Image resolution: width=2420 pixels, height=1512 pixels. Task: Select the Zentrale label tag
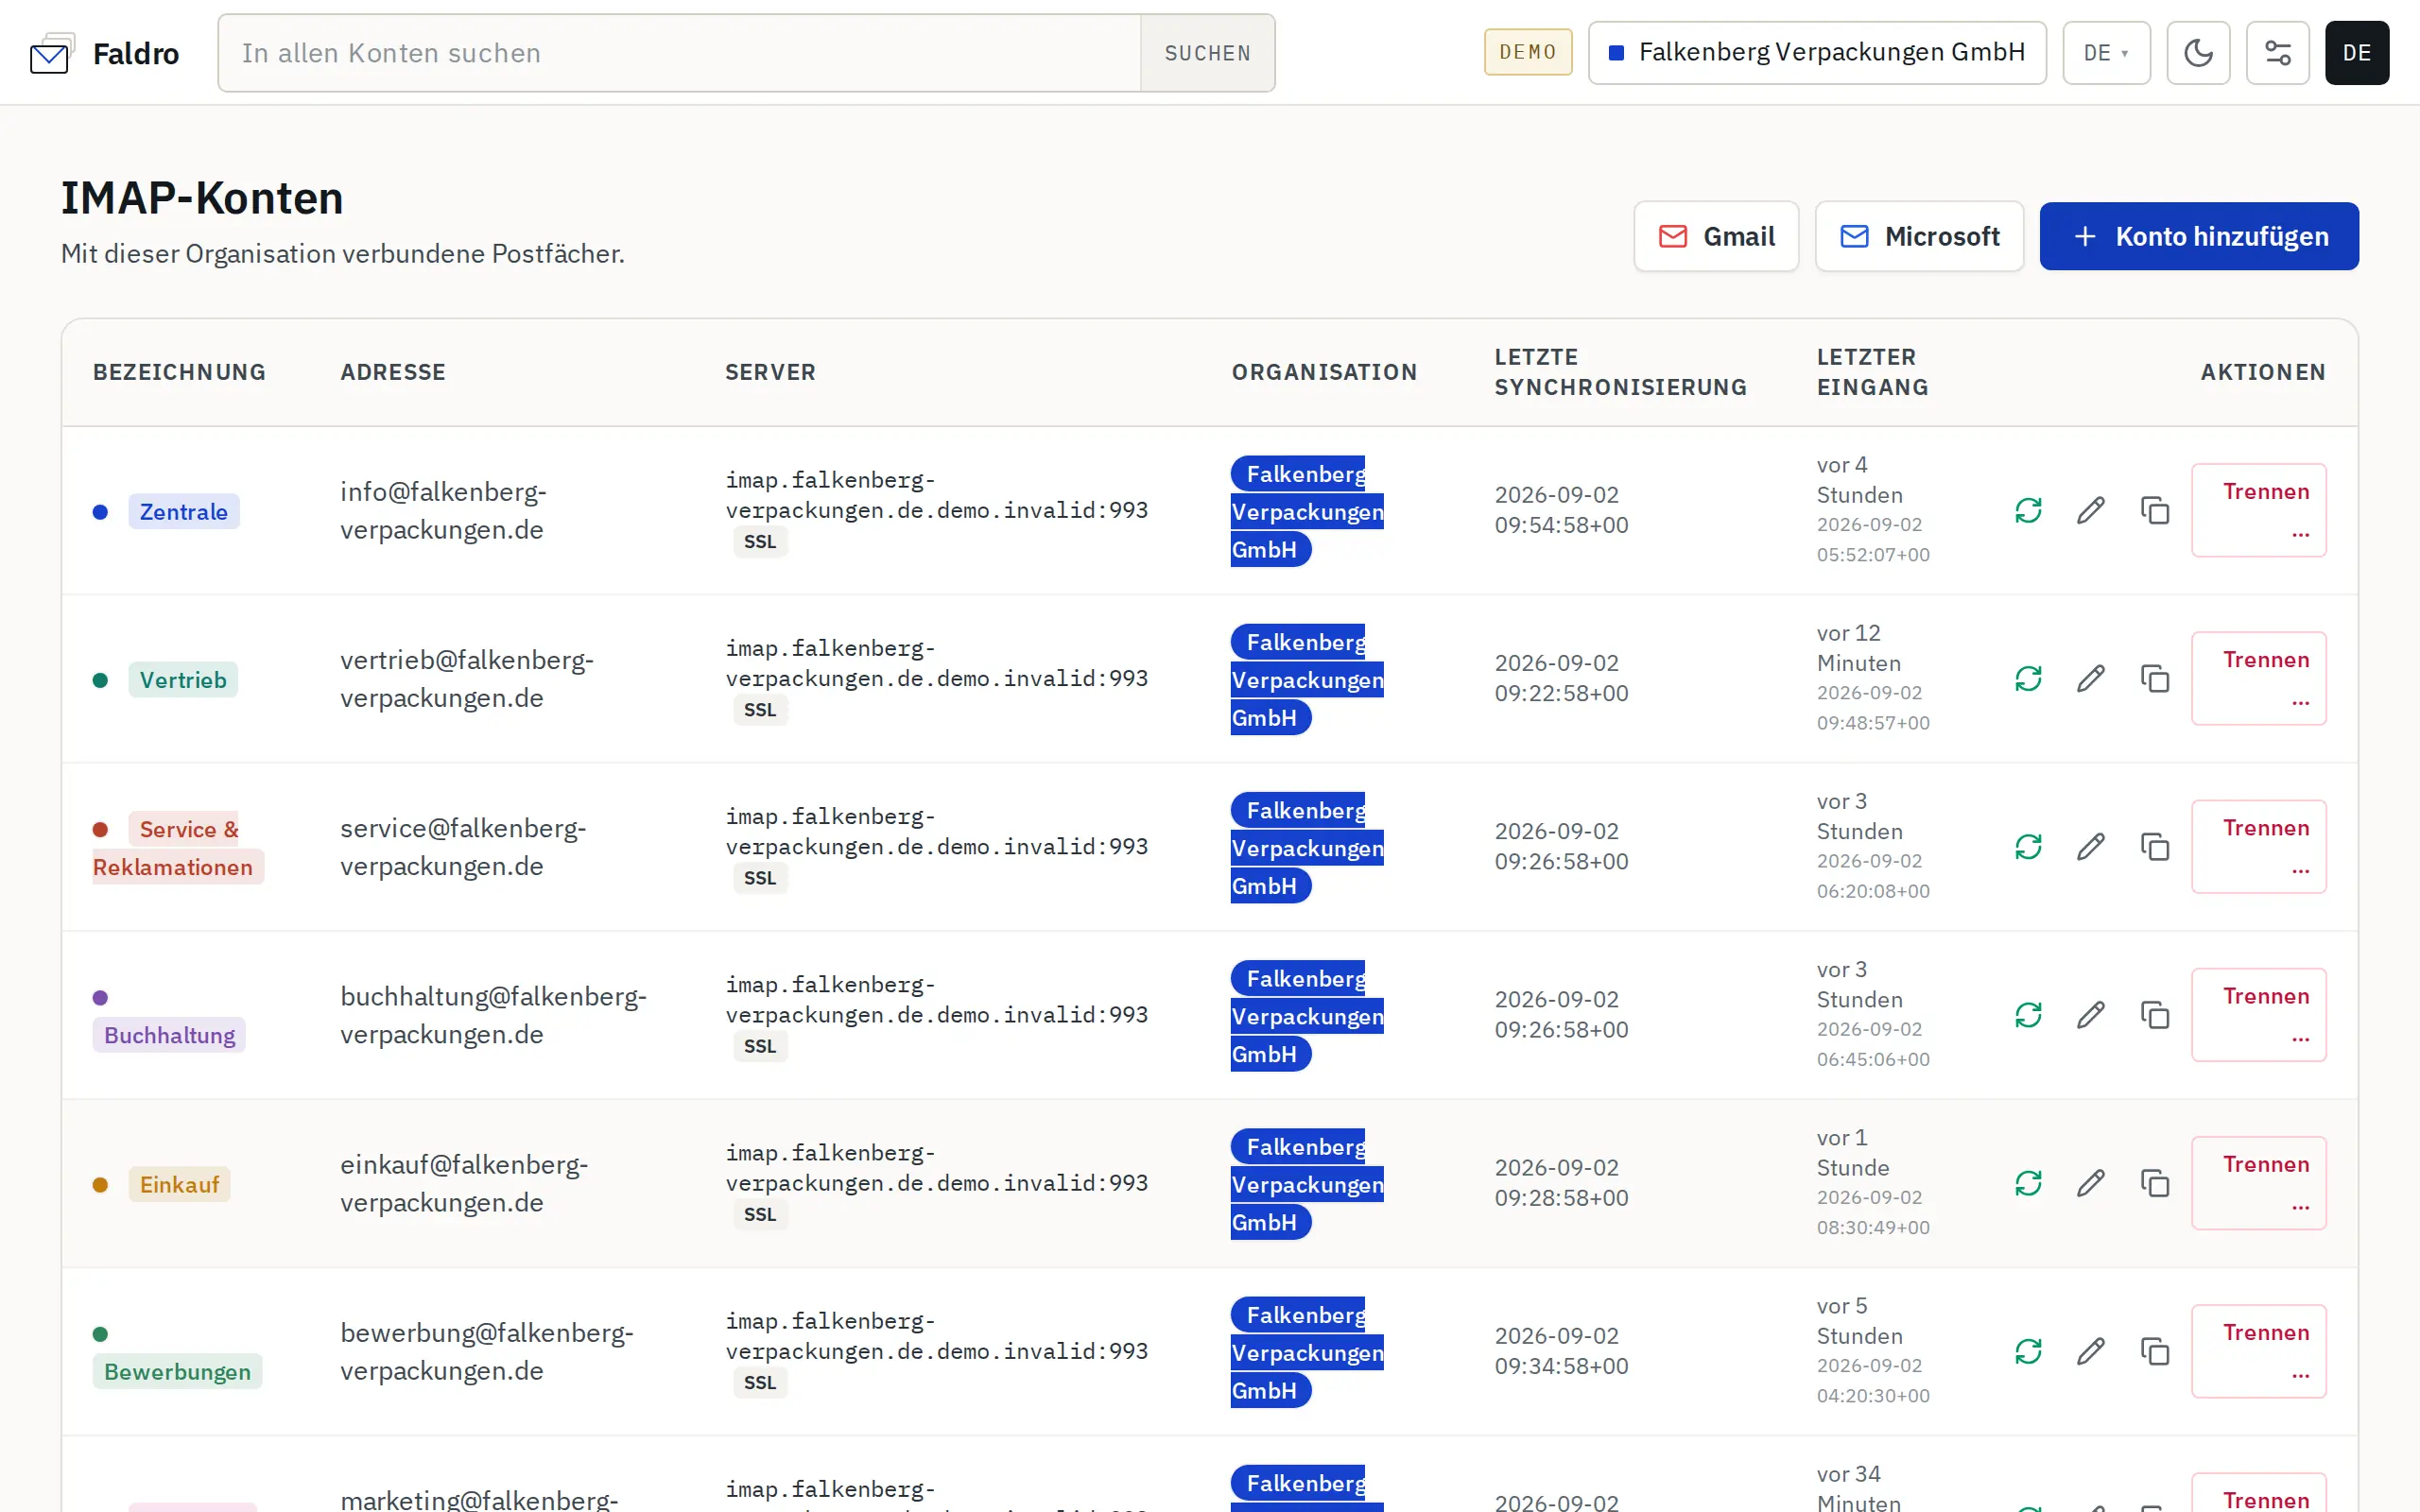[184, 511]
